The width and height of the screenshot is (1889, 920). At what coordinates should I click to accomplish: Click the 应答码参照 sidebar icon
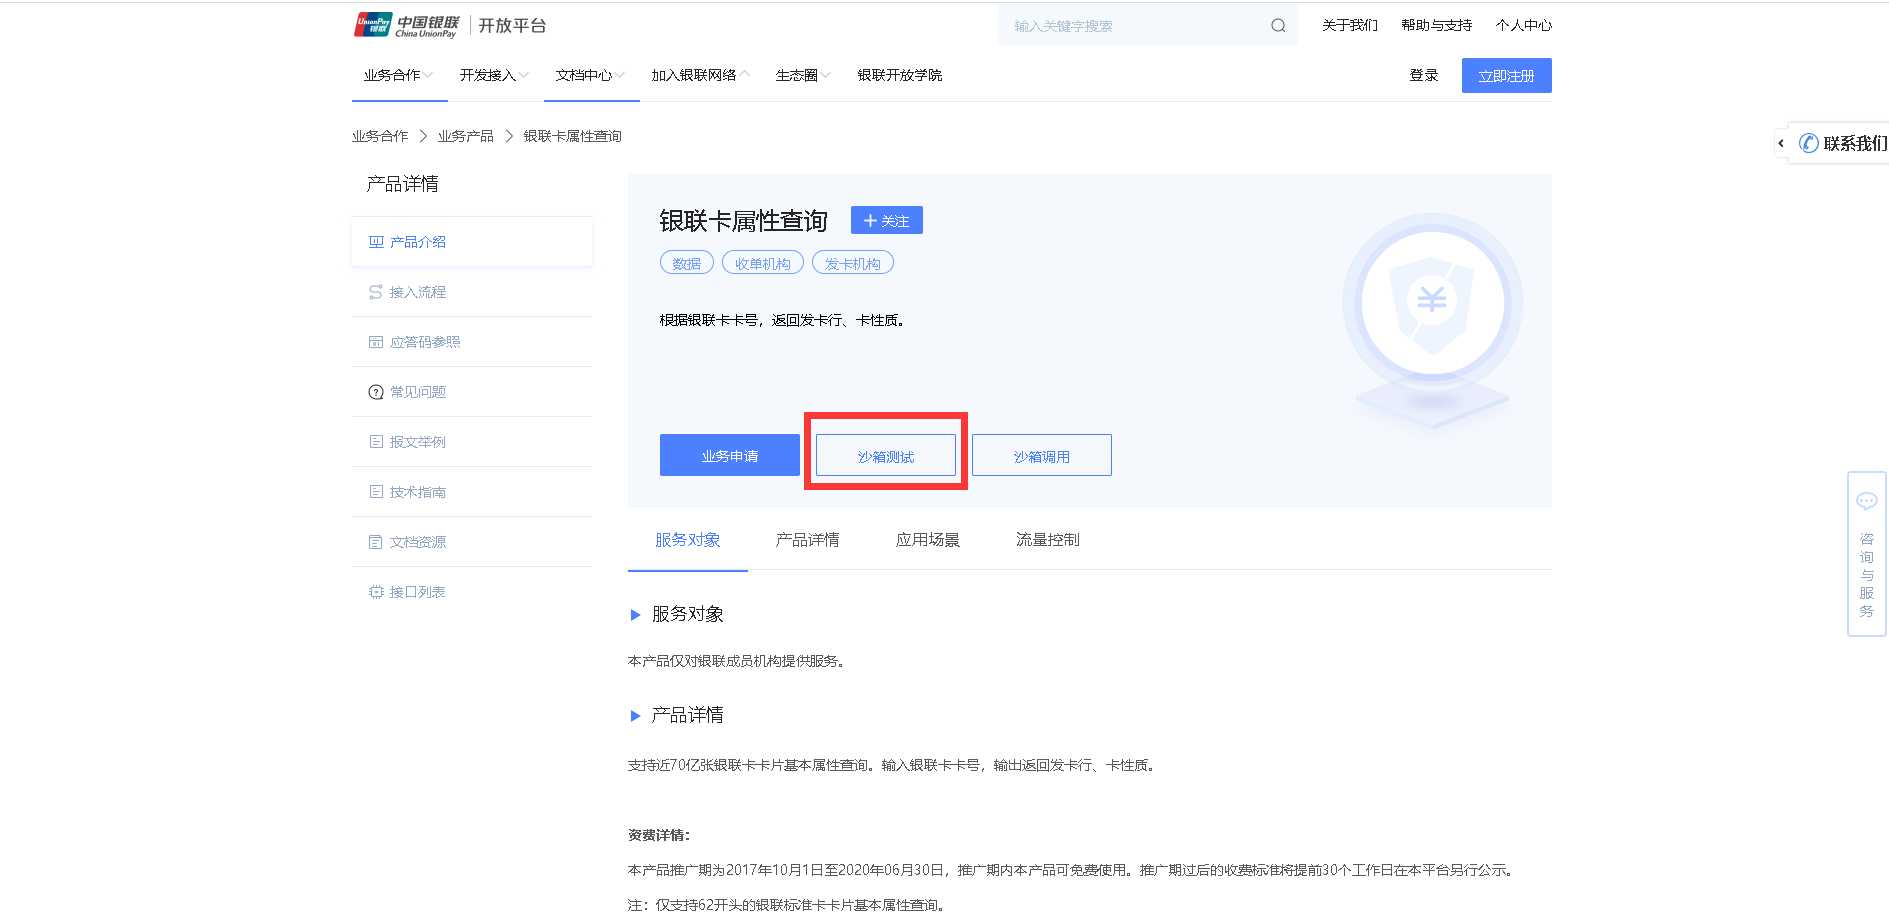coord(376,342)
